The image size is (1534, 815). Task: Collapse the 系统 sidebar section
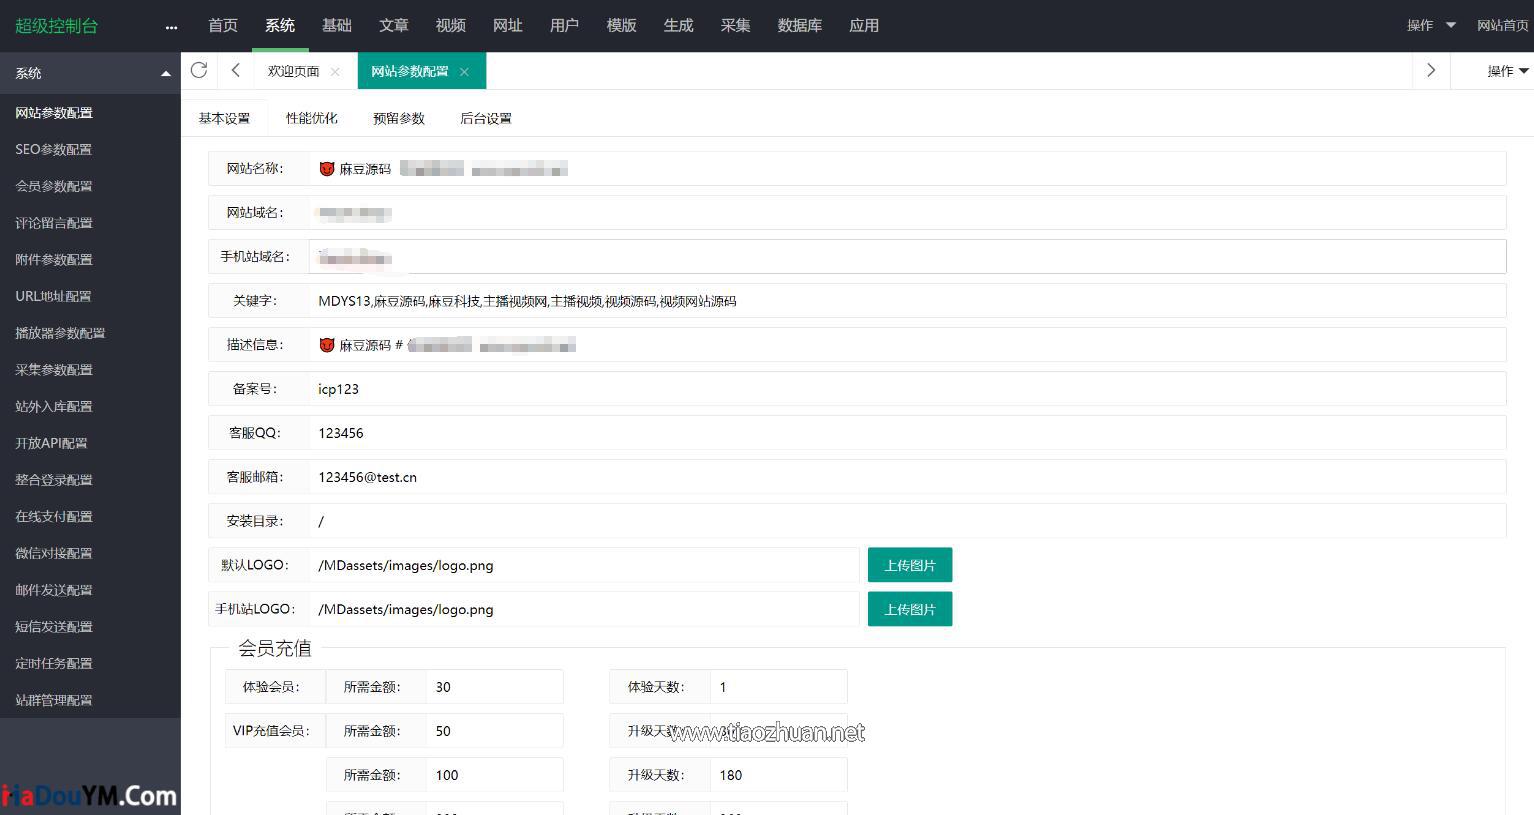click(x=166, y=73)
